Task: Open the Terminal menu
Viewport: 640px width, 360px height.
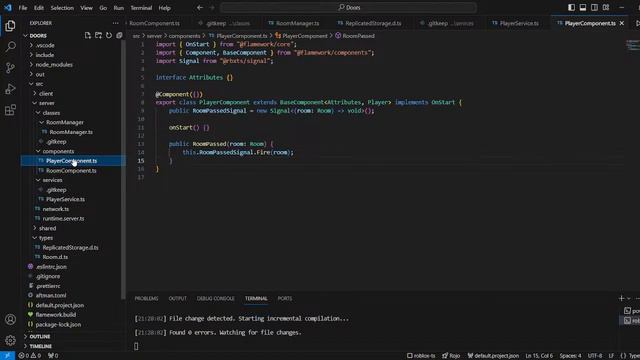Action: coord(141,8)
